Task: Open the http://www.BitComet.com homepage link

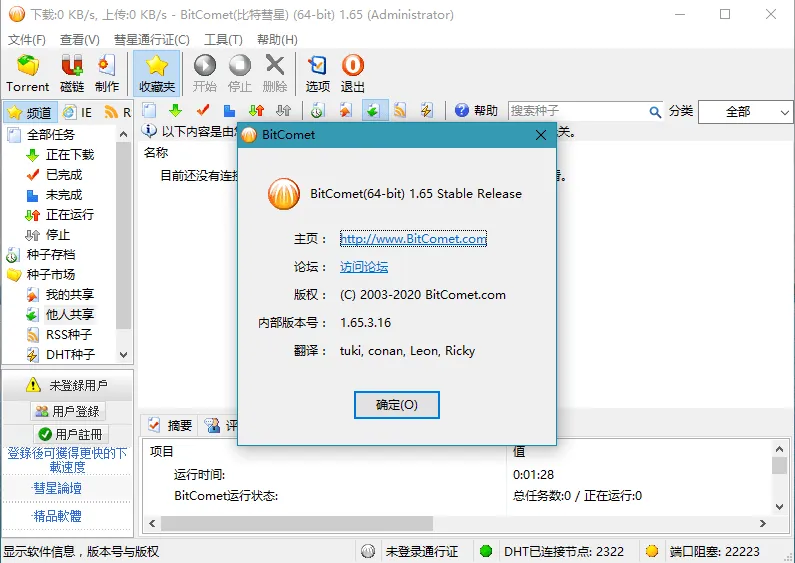Action: (x=413, y=239)
